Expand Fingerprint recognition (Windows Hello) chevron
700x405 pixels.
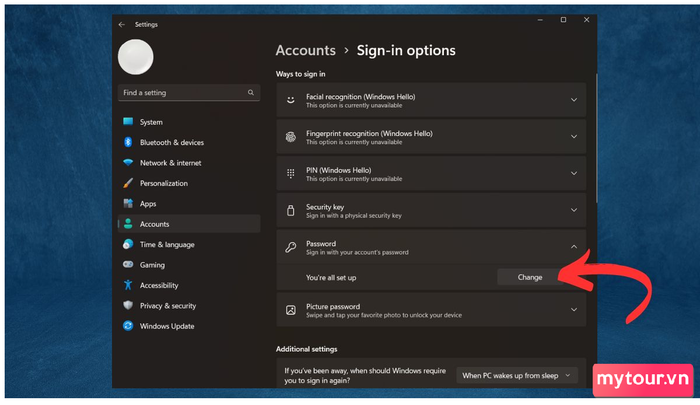(x=574, y=137)
